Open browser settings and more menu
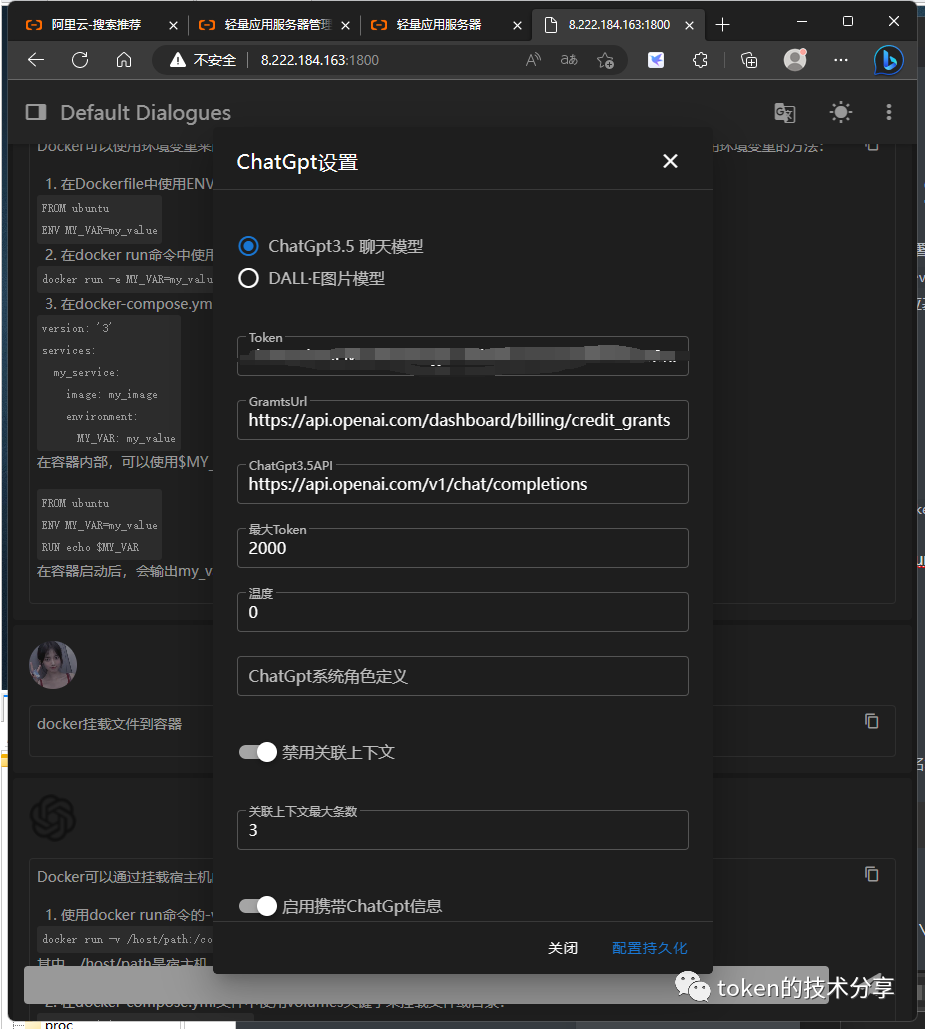 click(x=840, y=60)
